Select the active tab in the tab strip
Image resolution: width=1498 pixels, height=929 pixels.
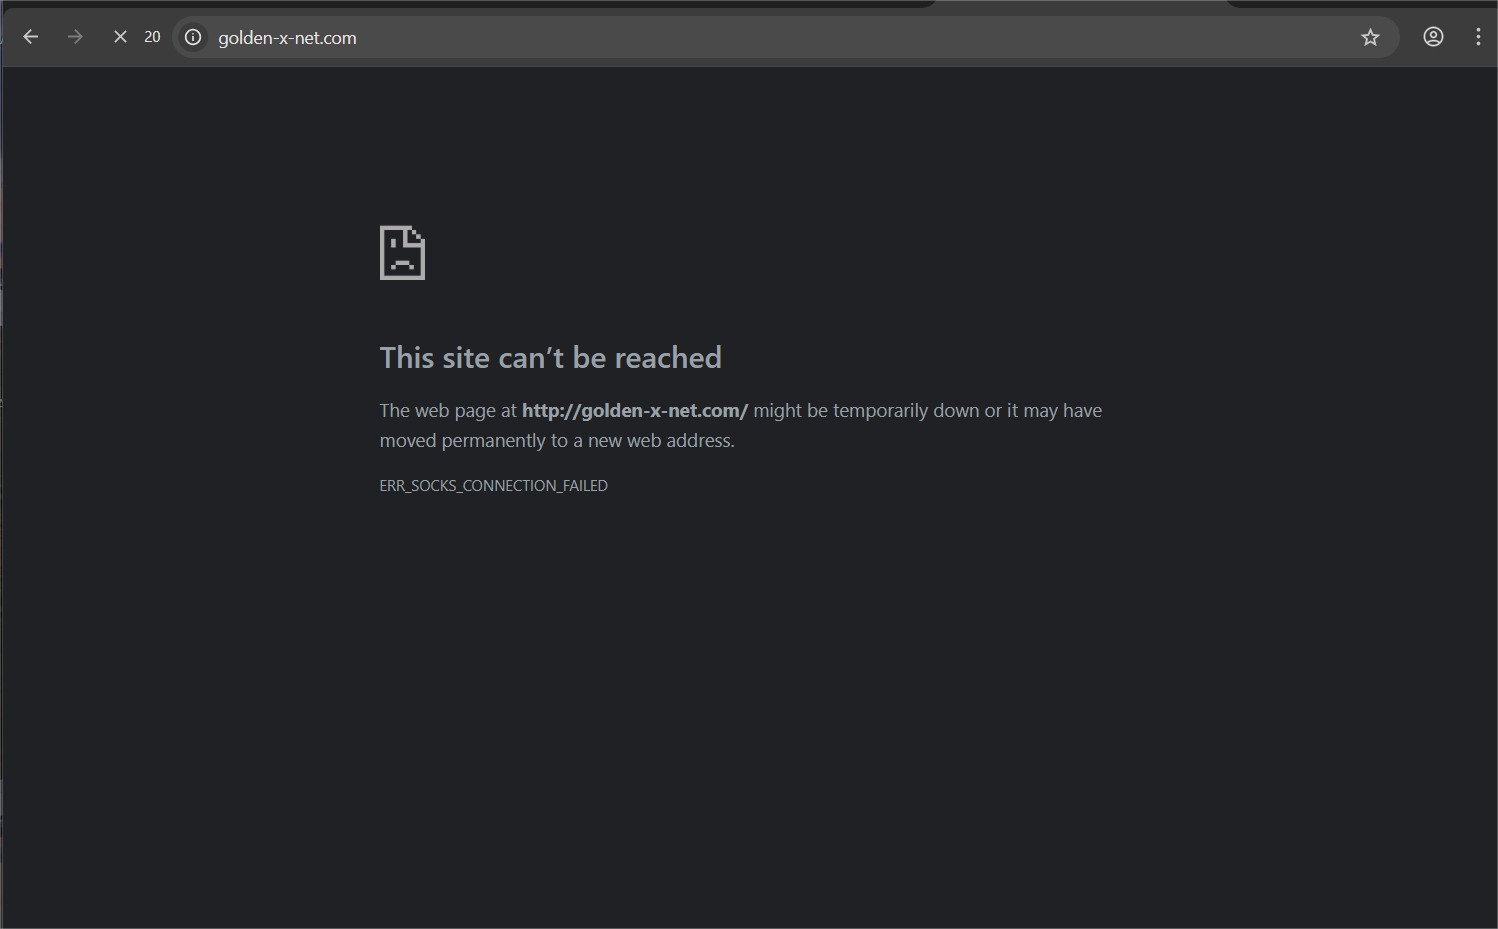click(1080, 4)
